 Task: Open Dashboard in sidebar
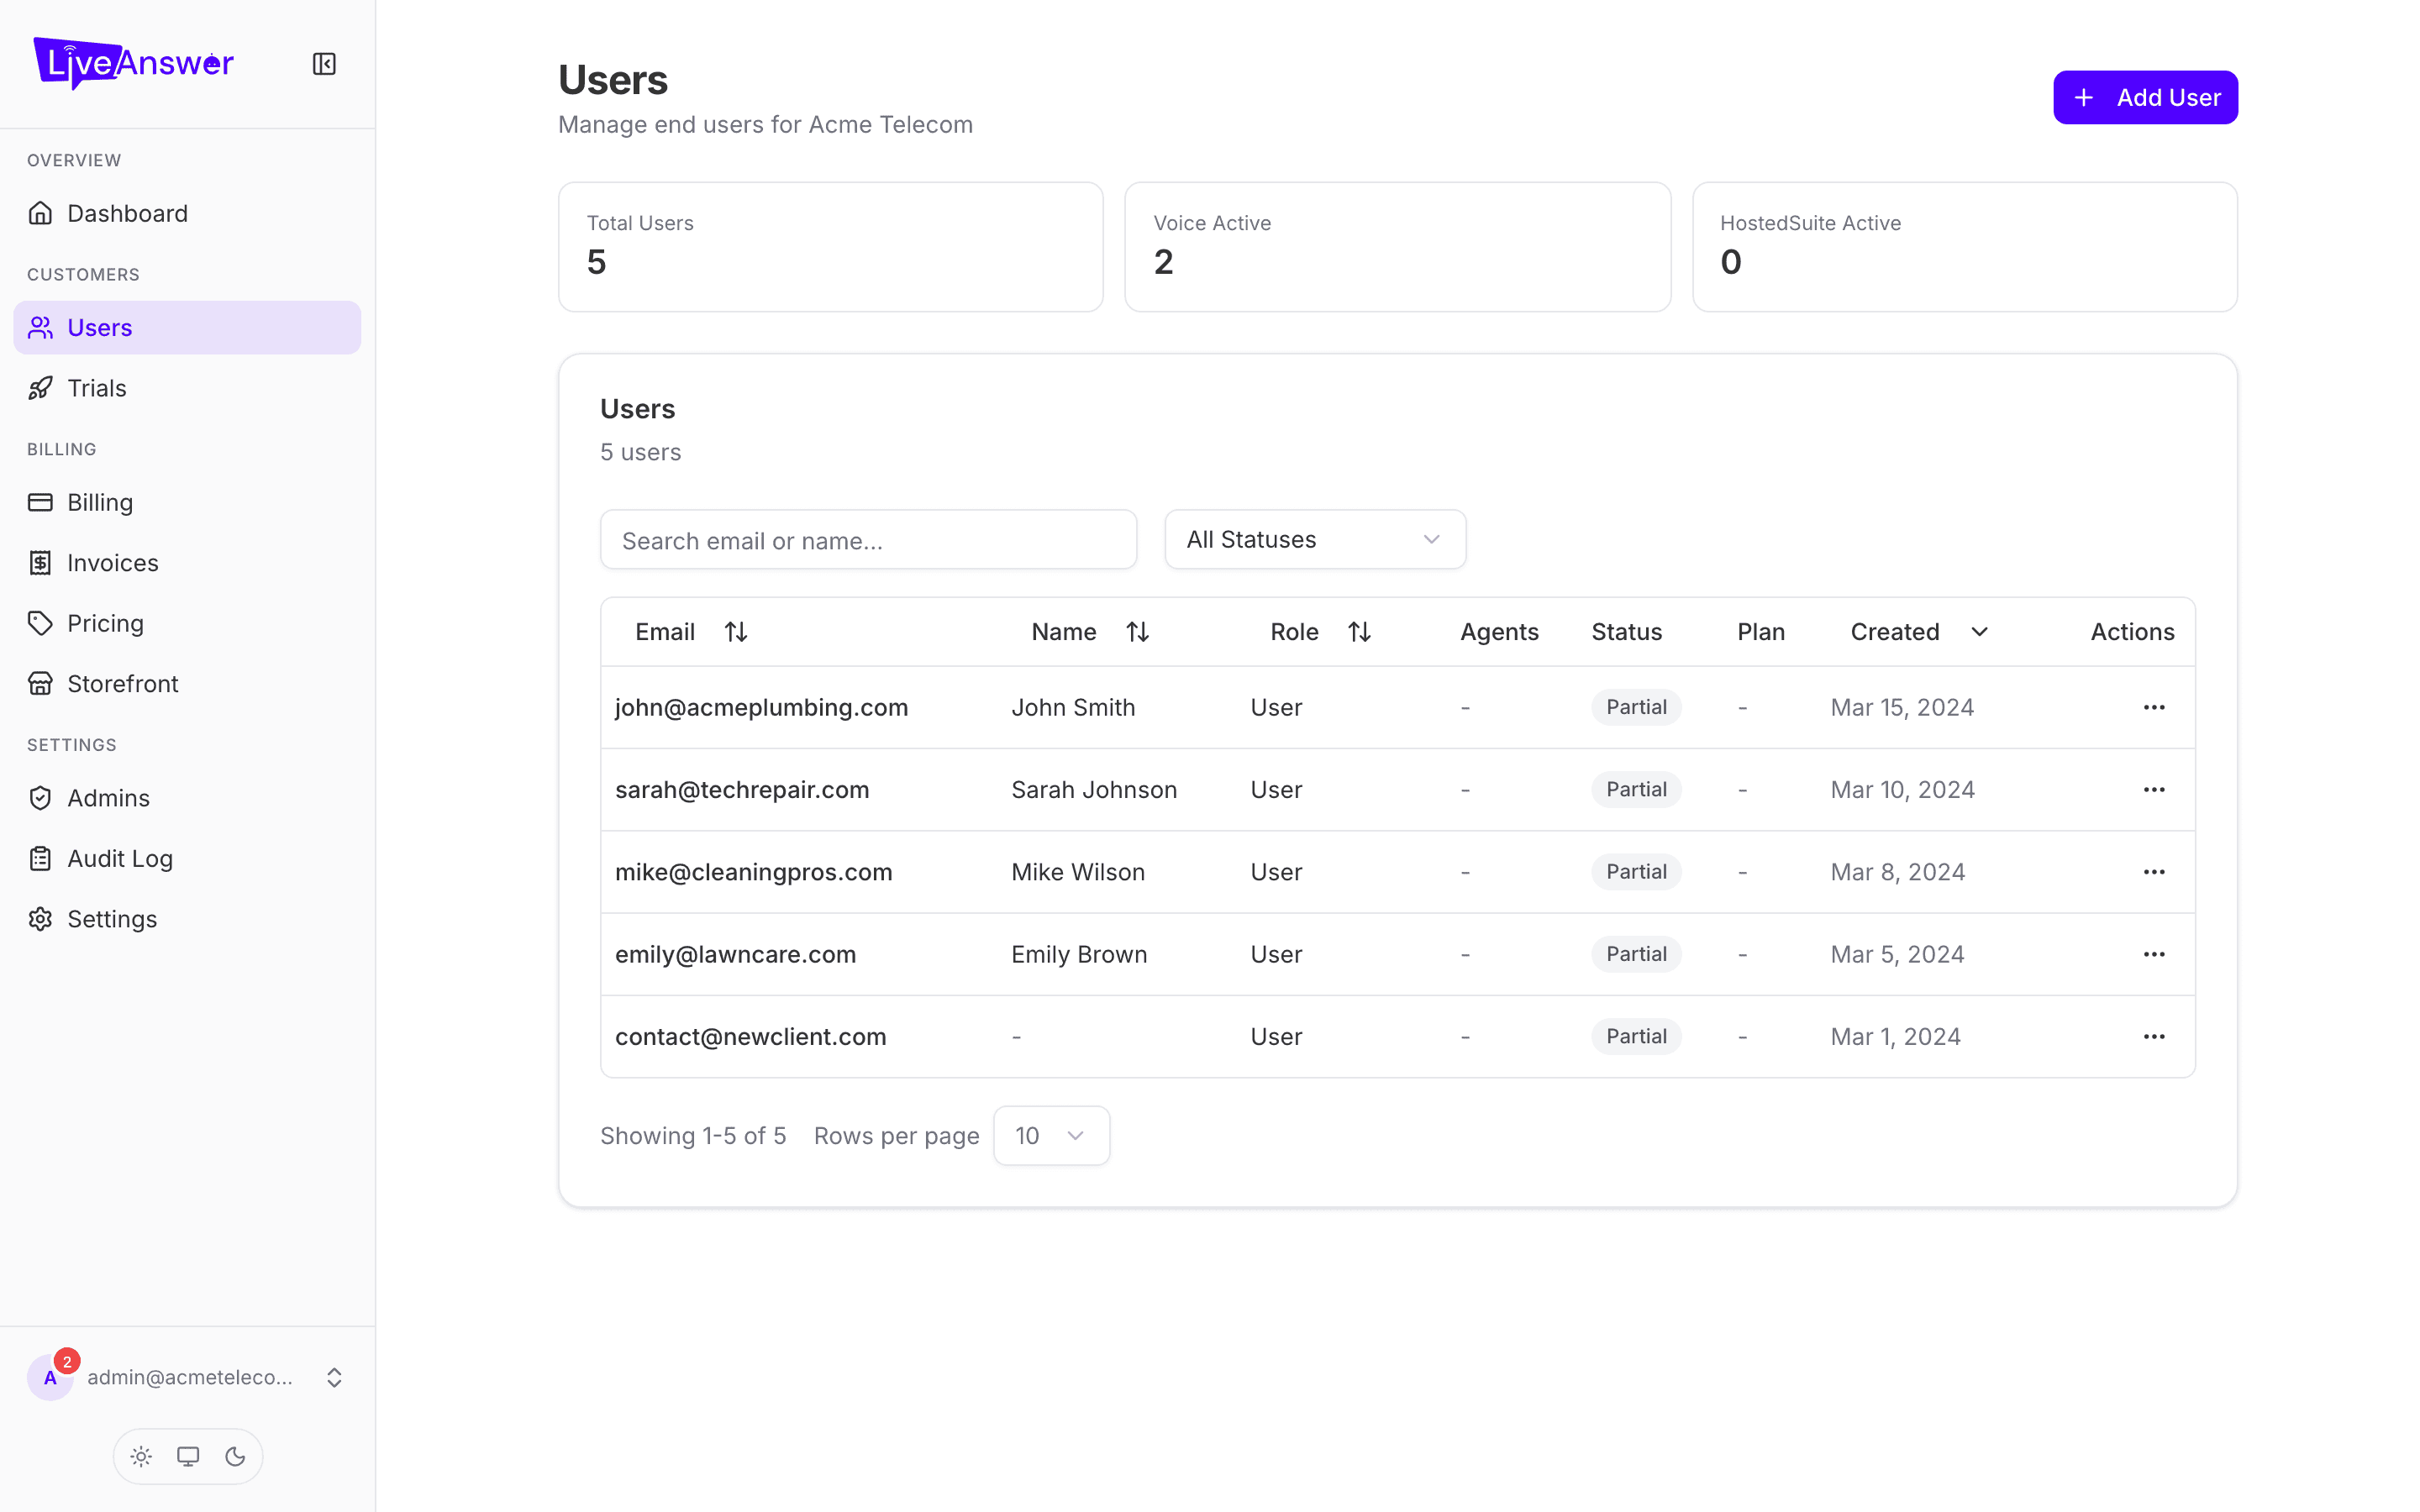pyautogui.click(x=187, y=213)
